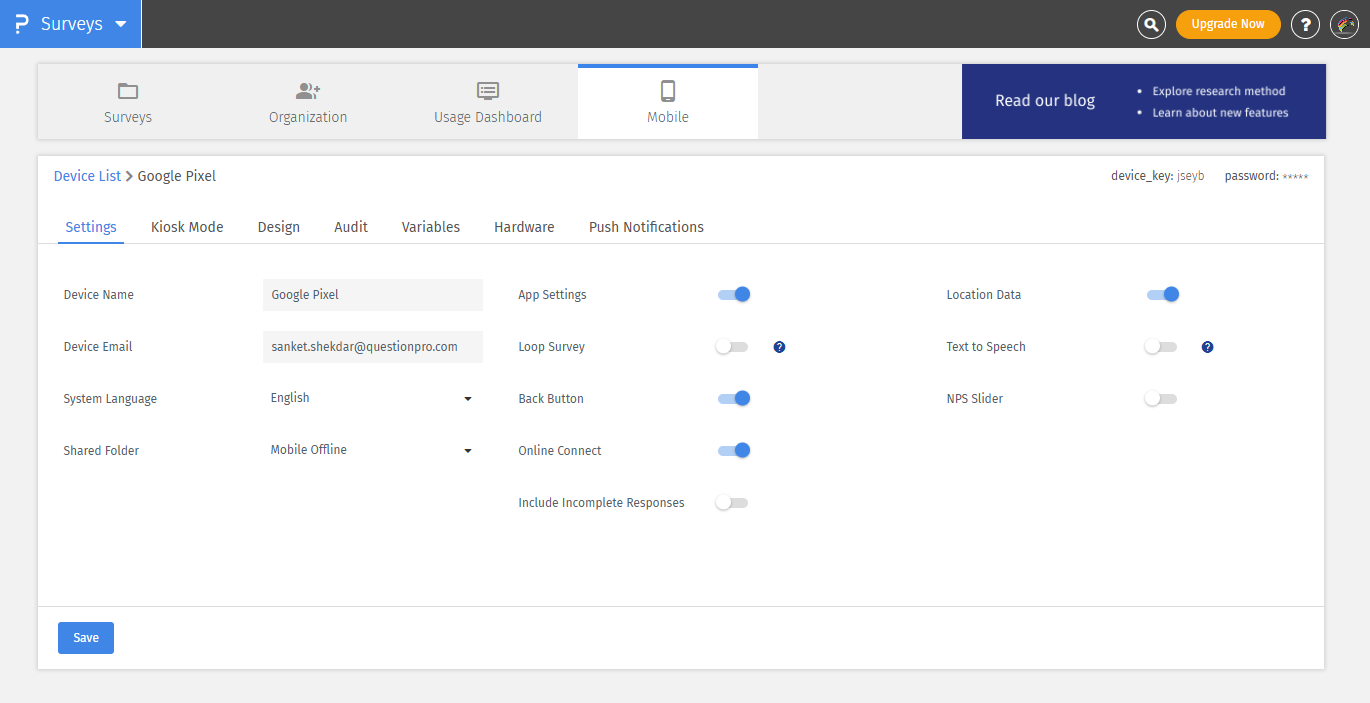Enable the Loop Survey toggle

(x=731, y=346)
